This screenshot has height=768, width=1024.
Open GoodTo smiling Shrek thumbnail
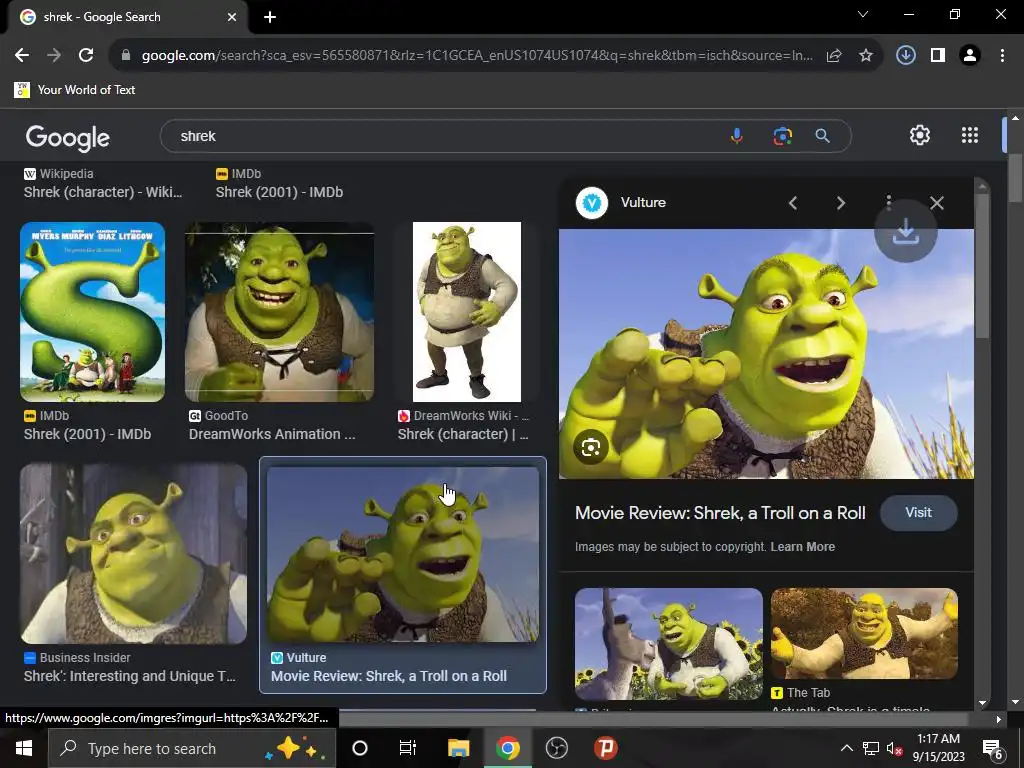pos(280,312)
